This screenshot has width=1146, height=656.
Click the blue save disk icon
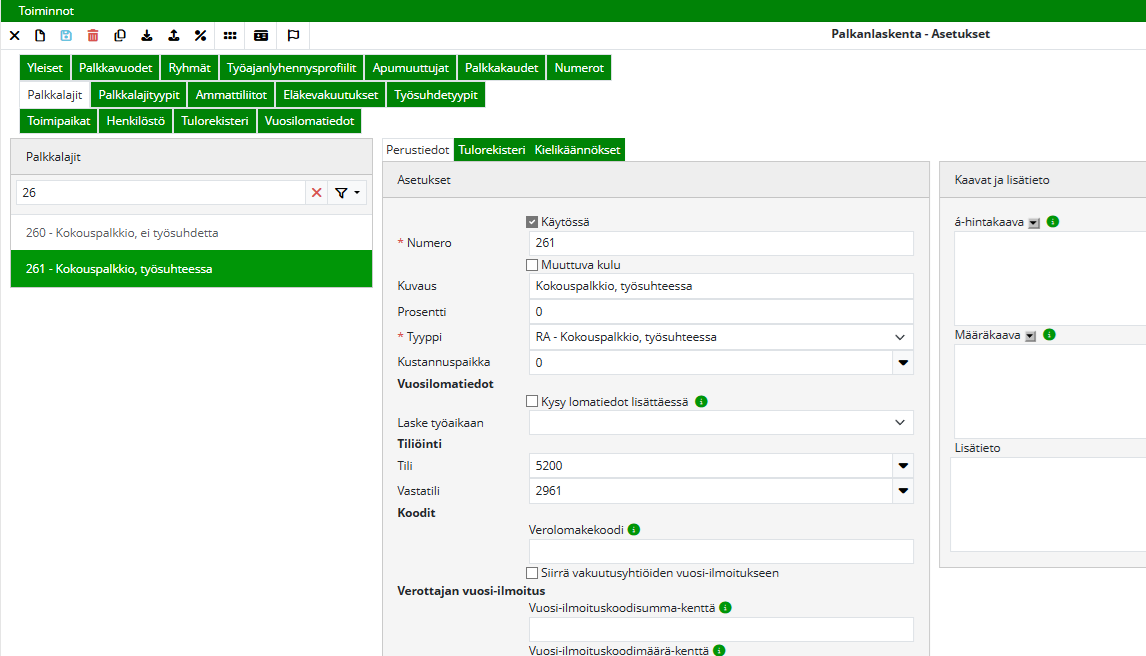pyautogui.click(x=66, y=35)
